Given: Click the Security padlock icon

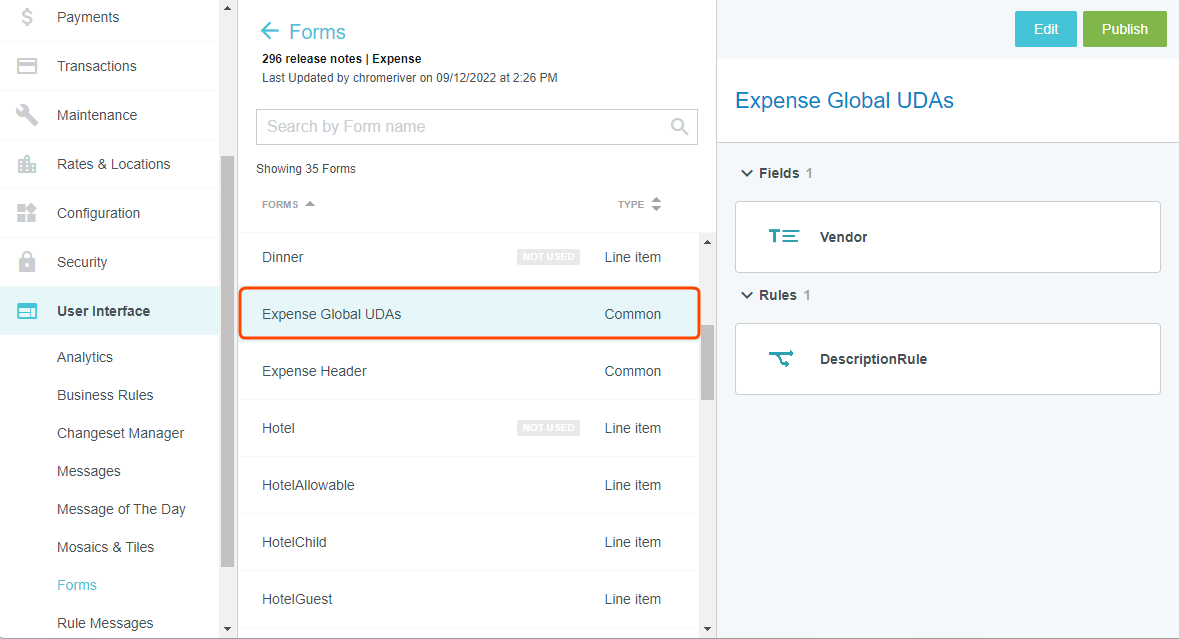Looking at the screenshot, I should 27,262.
